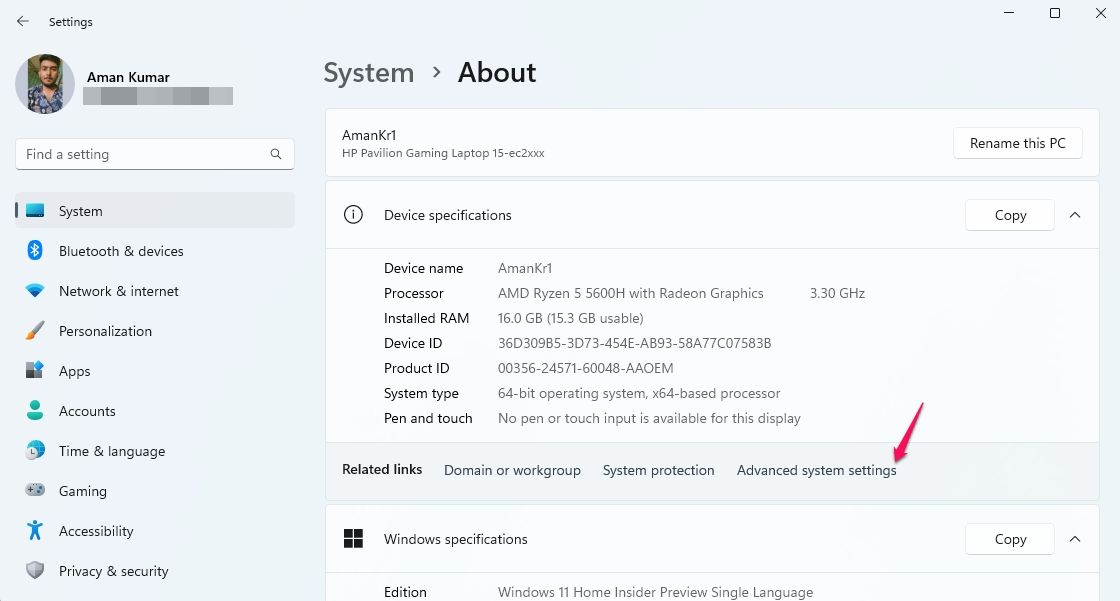Click the System monitor icon in sidebar
This screenshot has height=601, width=1120.
35,211
